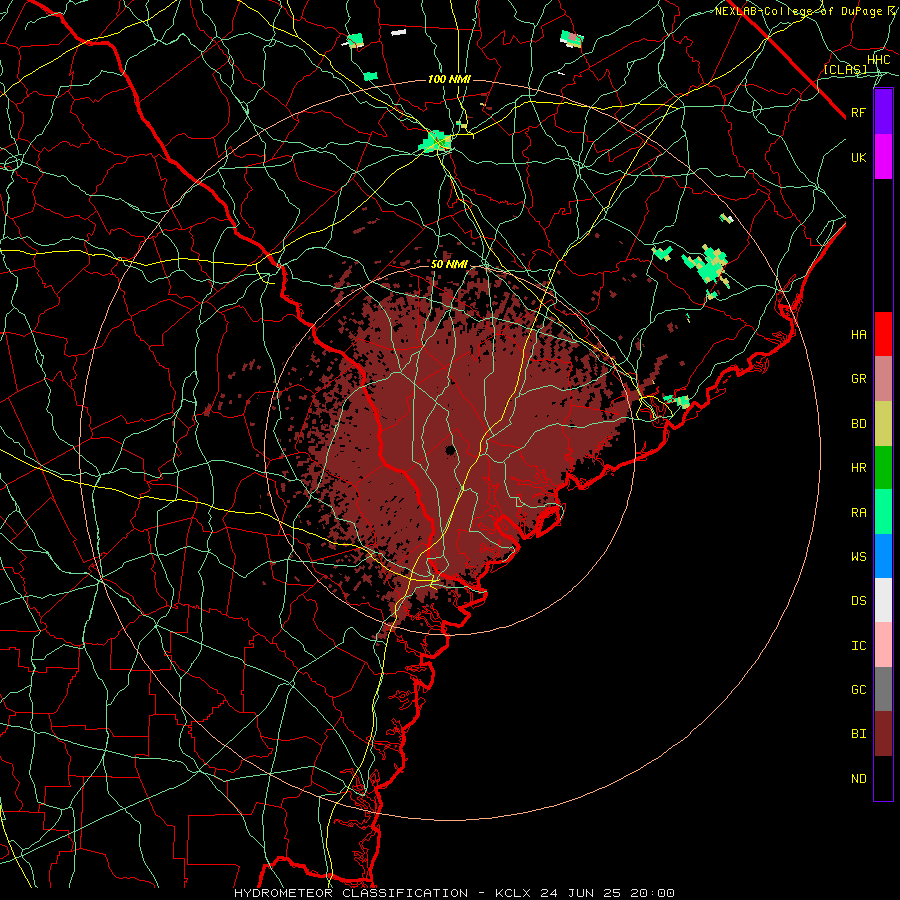This screenshot has width=900, height=900.
Task: Select the BD yellow legend swatch
Action: coord(883,424)
